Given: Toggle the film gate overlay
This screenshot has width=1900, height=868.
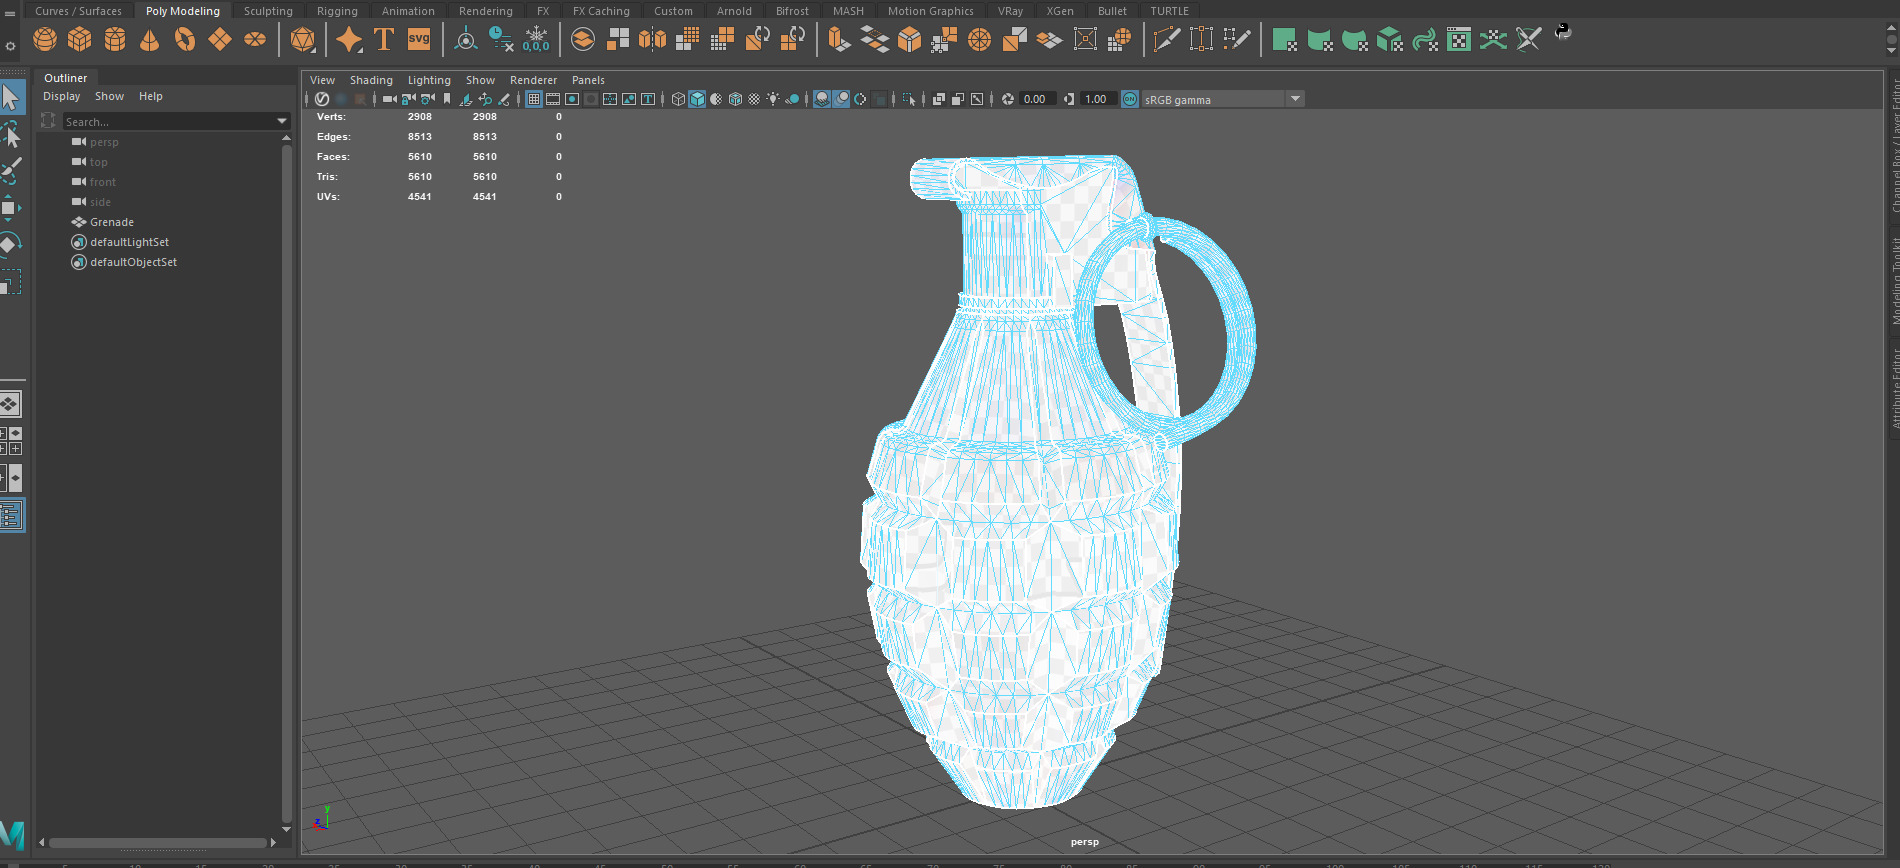Looking at the screenshot, I should coord(553,99).
